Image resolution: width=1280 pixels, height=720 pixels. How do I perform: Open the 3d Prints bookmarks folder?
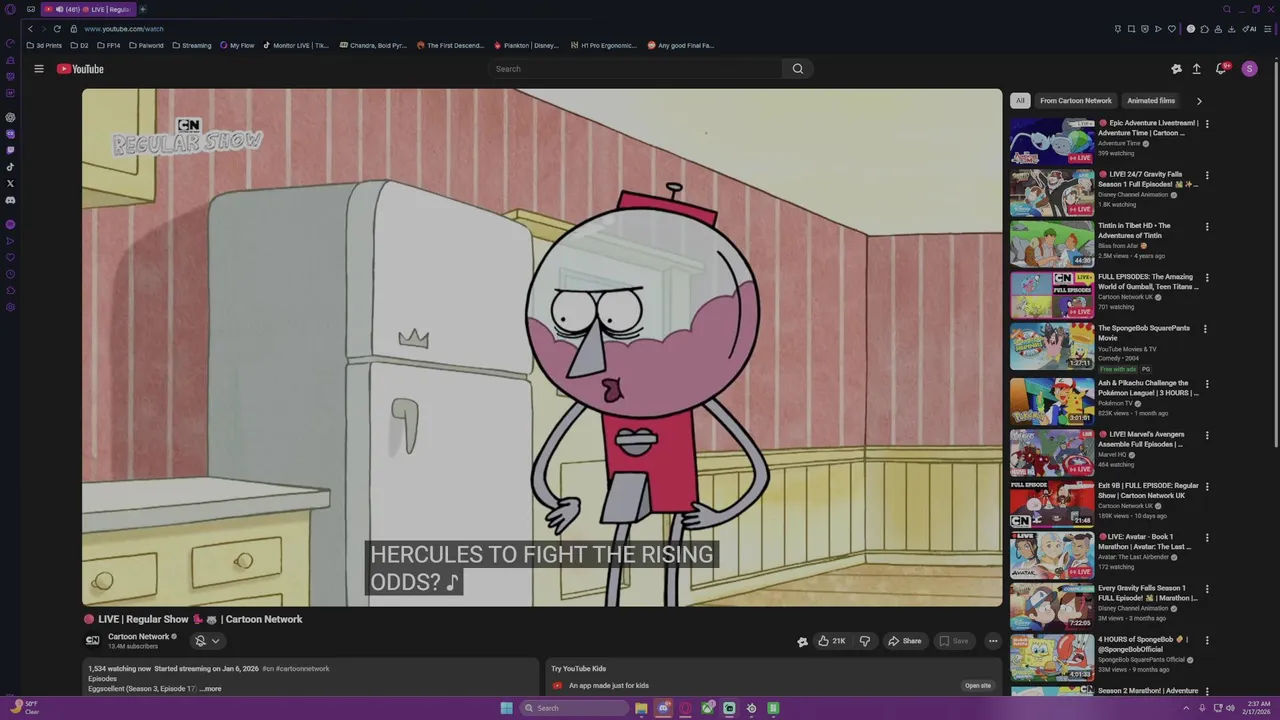click(44, 45)
